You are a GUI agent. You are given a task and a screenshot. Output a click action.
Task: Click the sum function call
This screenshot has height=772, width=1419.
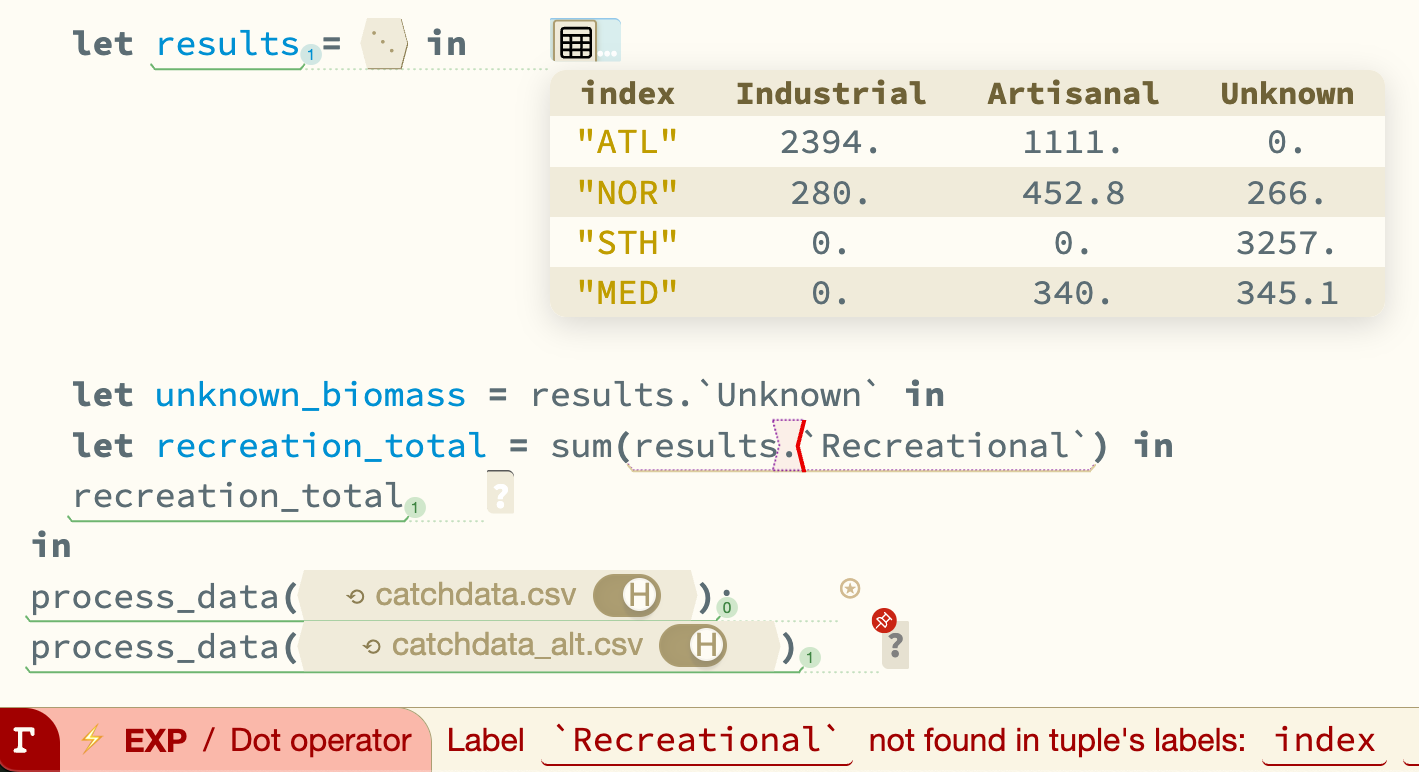pyautogui.click(x=581, y=445)
